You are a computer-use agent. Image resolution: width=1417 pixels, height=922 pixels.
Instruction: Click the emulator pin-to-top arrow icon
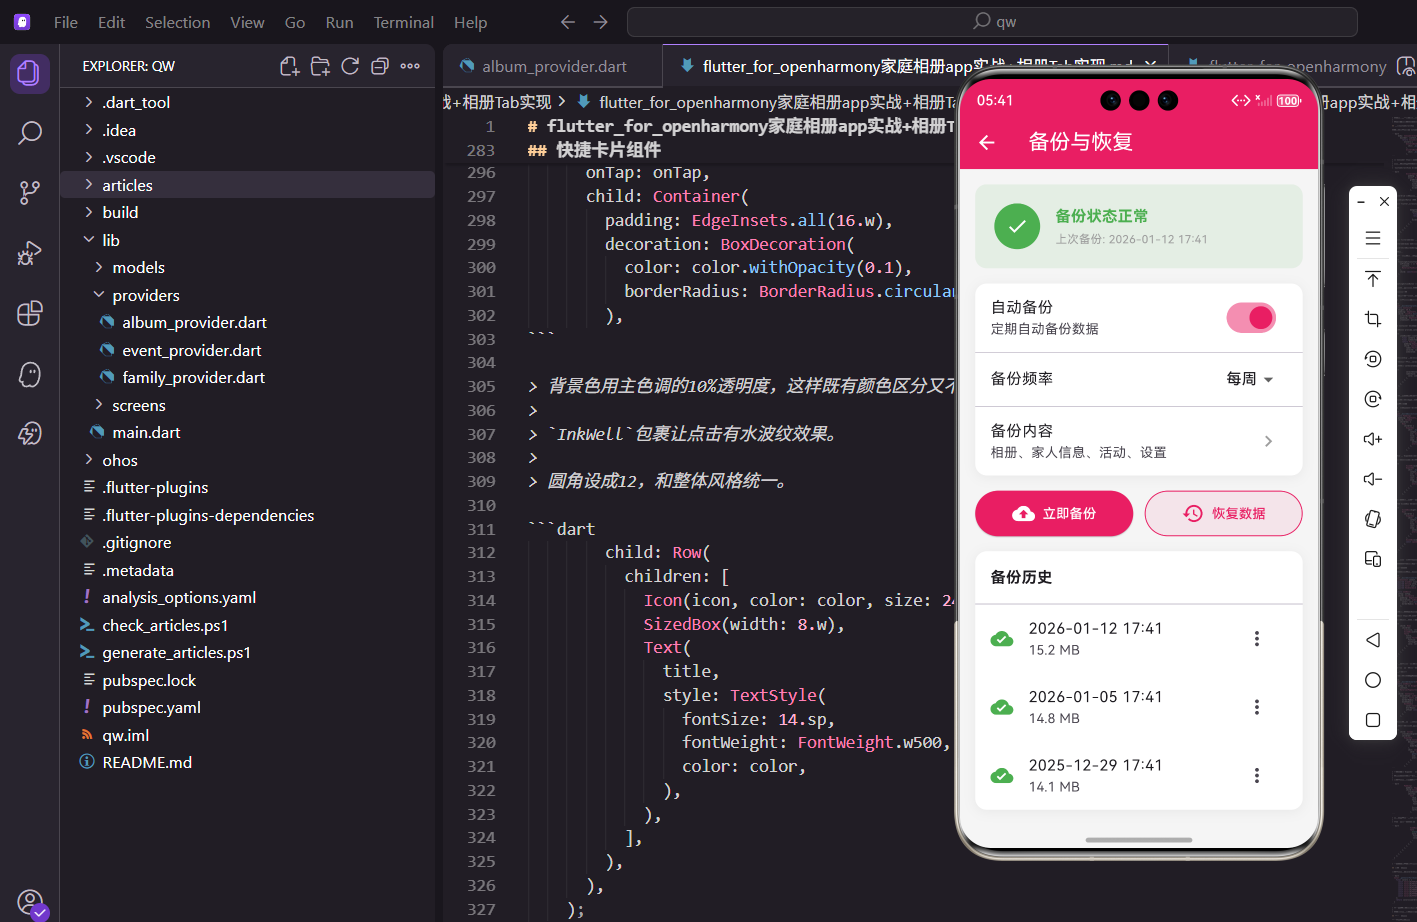pyautogui.click(x=1373, y=279)
